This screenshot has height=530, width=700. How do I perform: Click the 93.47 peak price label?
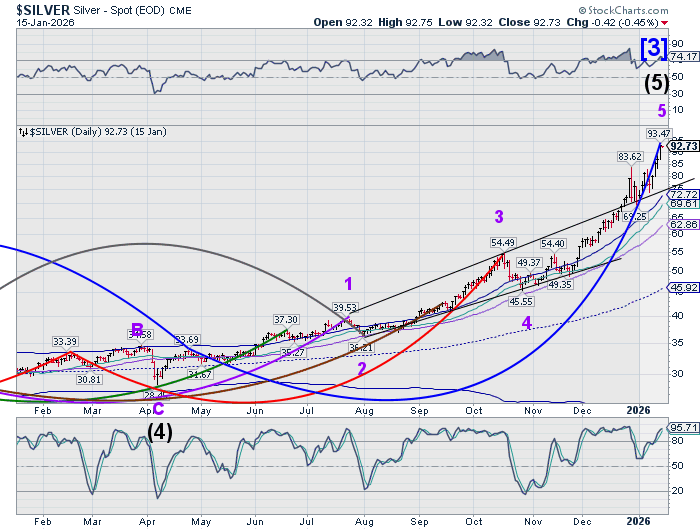[x=658, y=133]
